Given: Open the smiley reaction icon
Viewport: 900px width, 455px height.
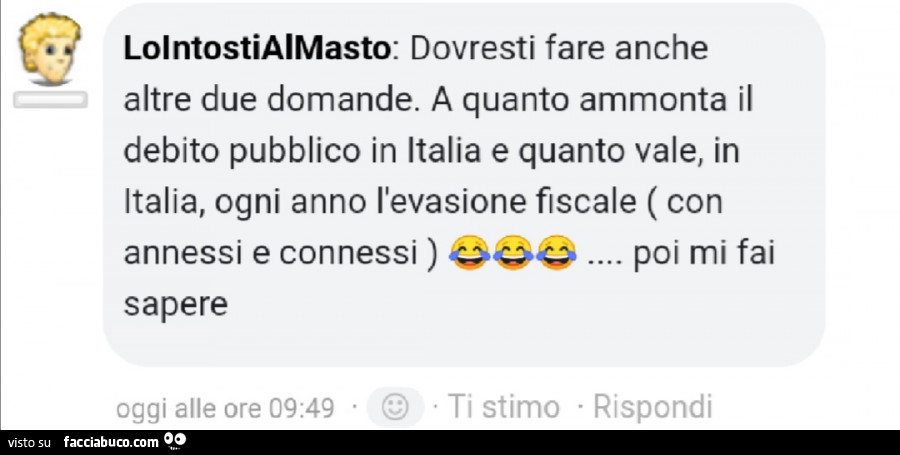Looking at the screenshot, I should pyautogui.click(x=395, y=408).
